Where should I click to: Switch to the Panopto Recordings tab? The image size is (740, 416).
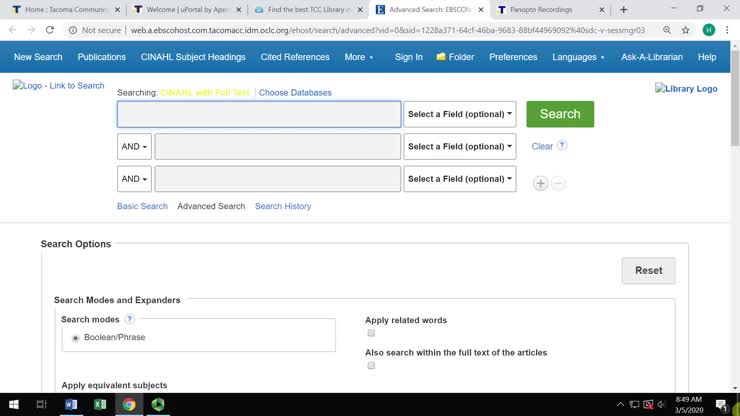550,9
